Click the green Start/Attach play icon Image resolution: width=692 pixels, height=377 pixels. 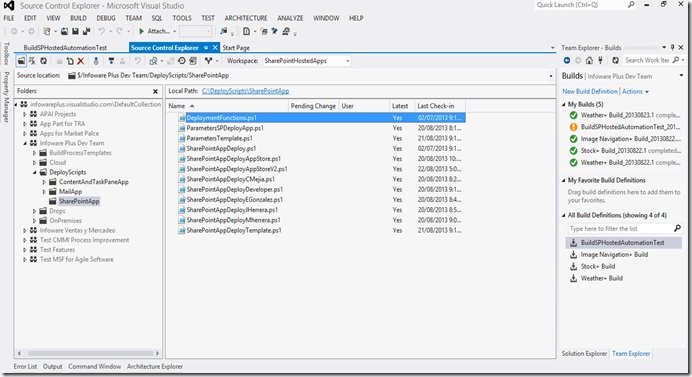(x=141, y=31)
